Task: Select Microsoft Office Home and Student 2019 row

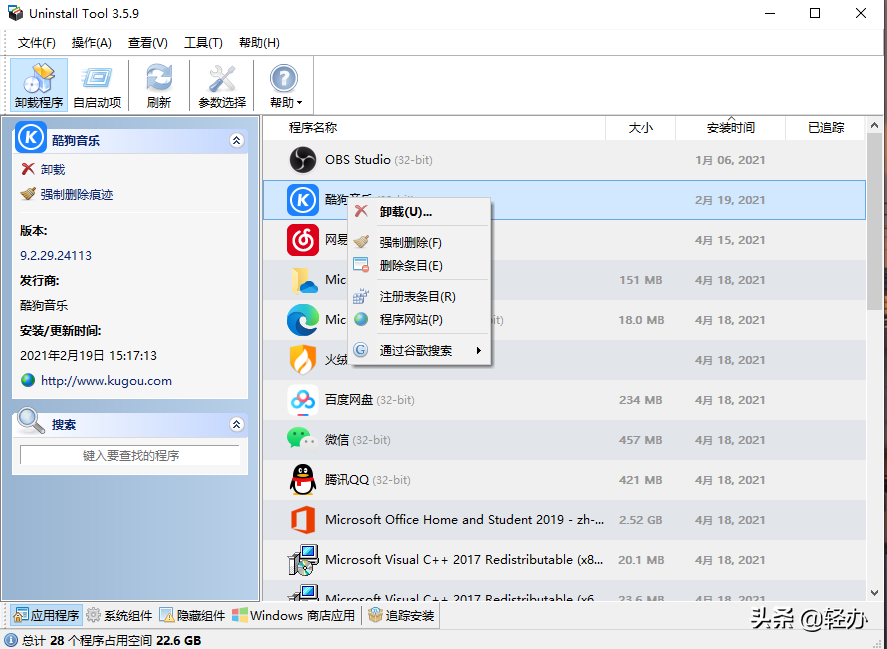Action: tap(564, 520)
